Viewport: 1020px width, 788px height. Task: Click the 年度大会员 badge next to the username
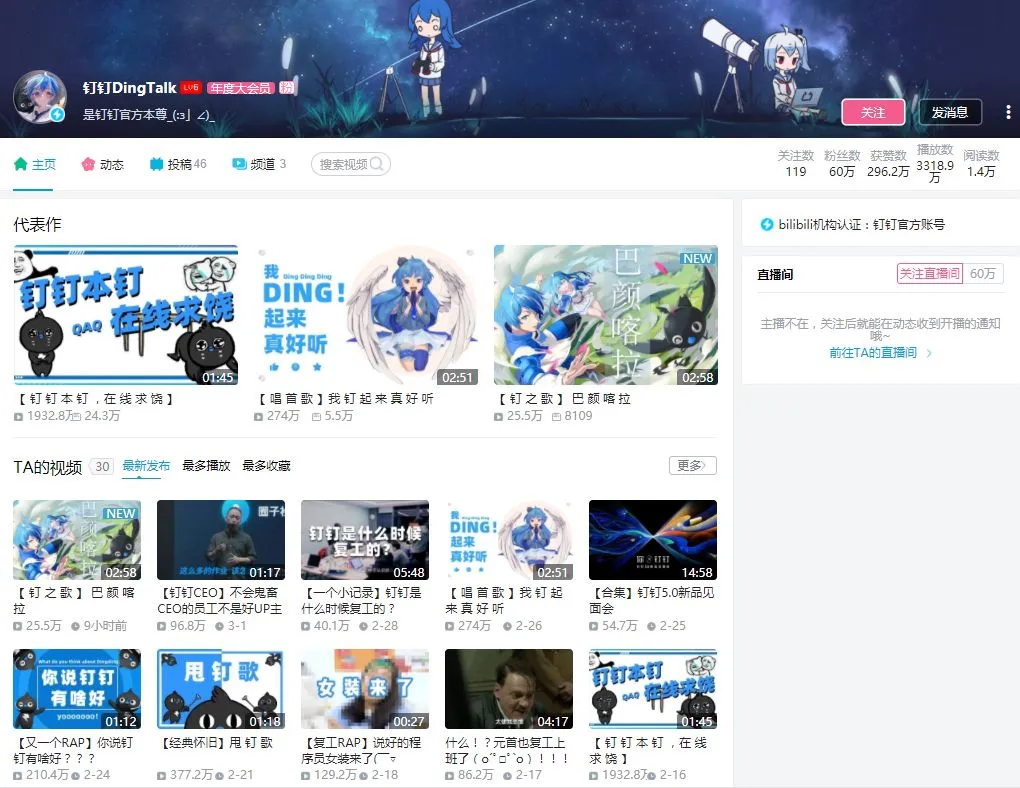tap(240, 88)
